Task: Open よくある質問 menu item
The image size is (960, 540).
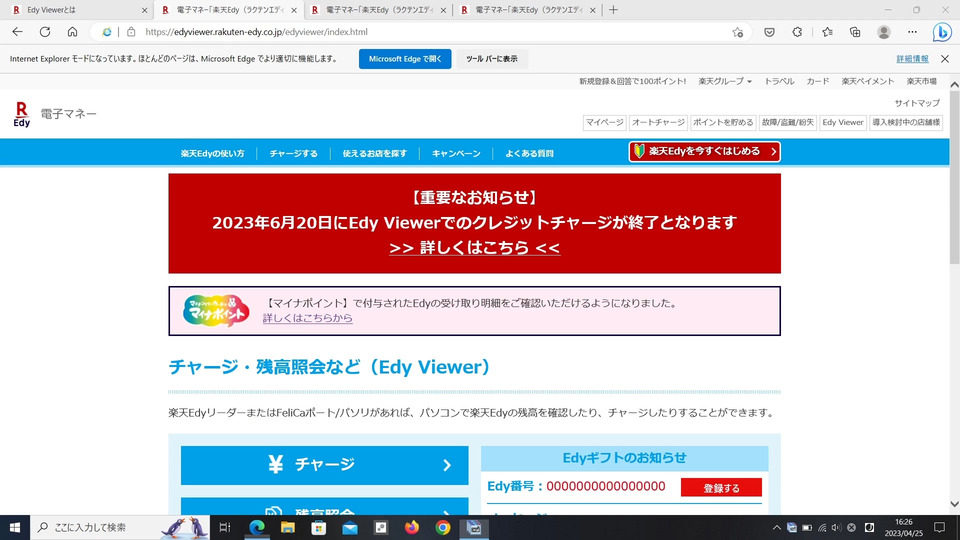Action: pyautogui.click(x=529, y=153)
